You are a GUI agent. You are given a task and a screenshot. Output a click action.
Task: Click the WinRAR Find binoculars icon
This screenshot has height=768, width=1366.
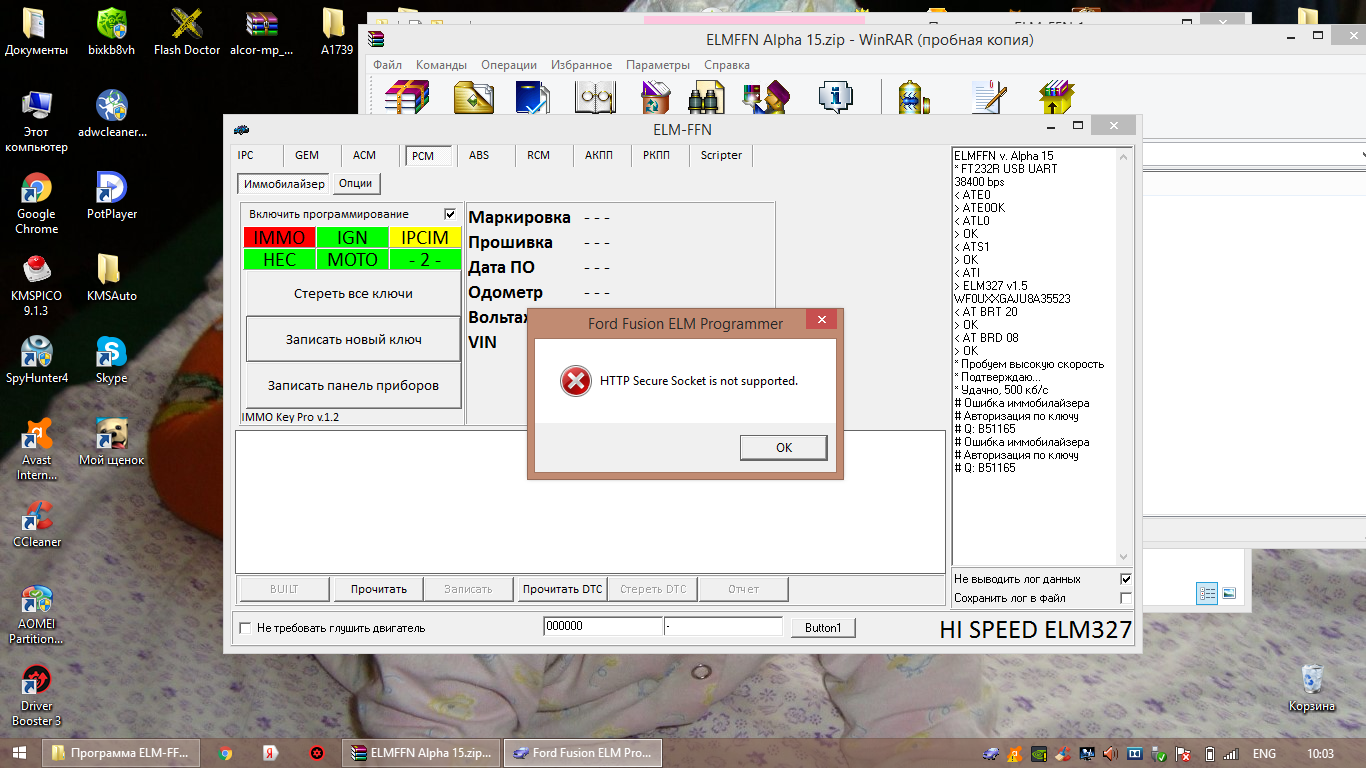click(706, 97)
